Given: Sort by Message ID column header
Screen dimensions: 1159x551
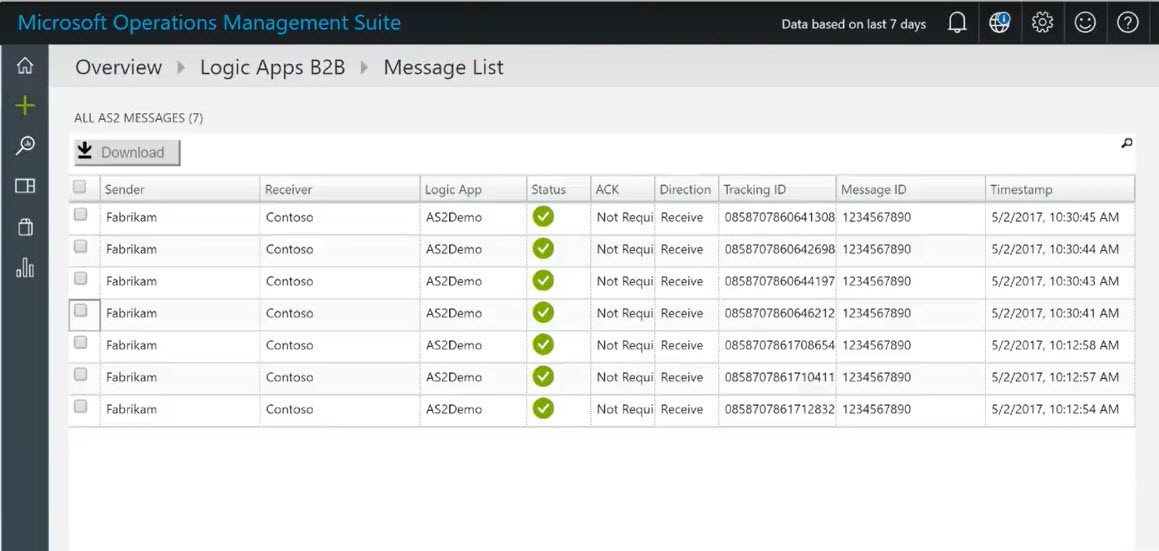Looking at the screenshot, I should point(911,189).
